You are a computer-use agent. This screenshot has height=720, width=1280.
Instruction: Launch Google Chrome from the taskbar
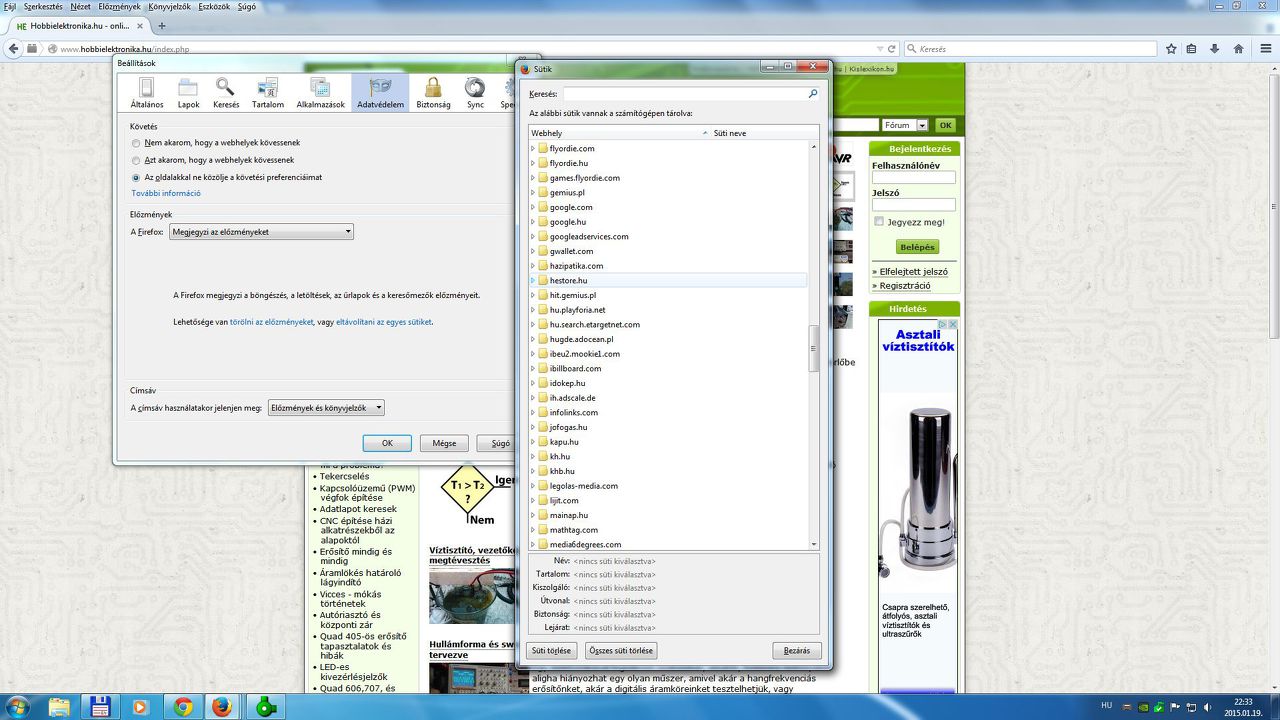[182, 706]
